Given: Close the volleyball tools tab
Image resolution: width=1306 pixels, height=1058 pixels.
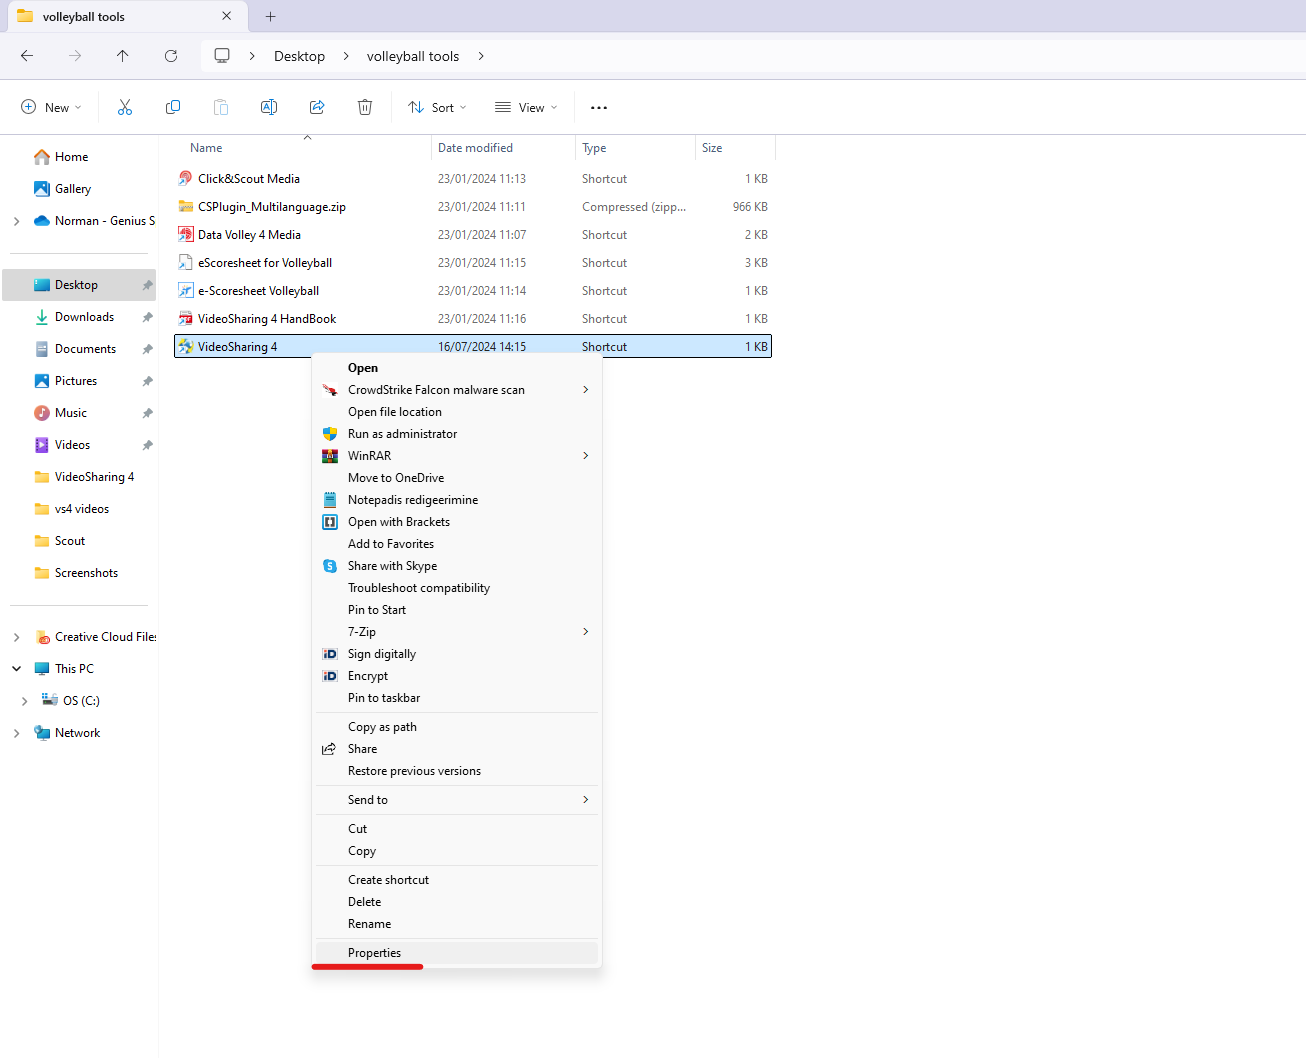Looking at the screenshot, I should coord(227,16).
